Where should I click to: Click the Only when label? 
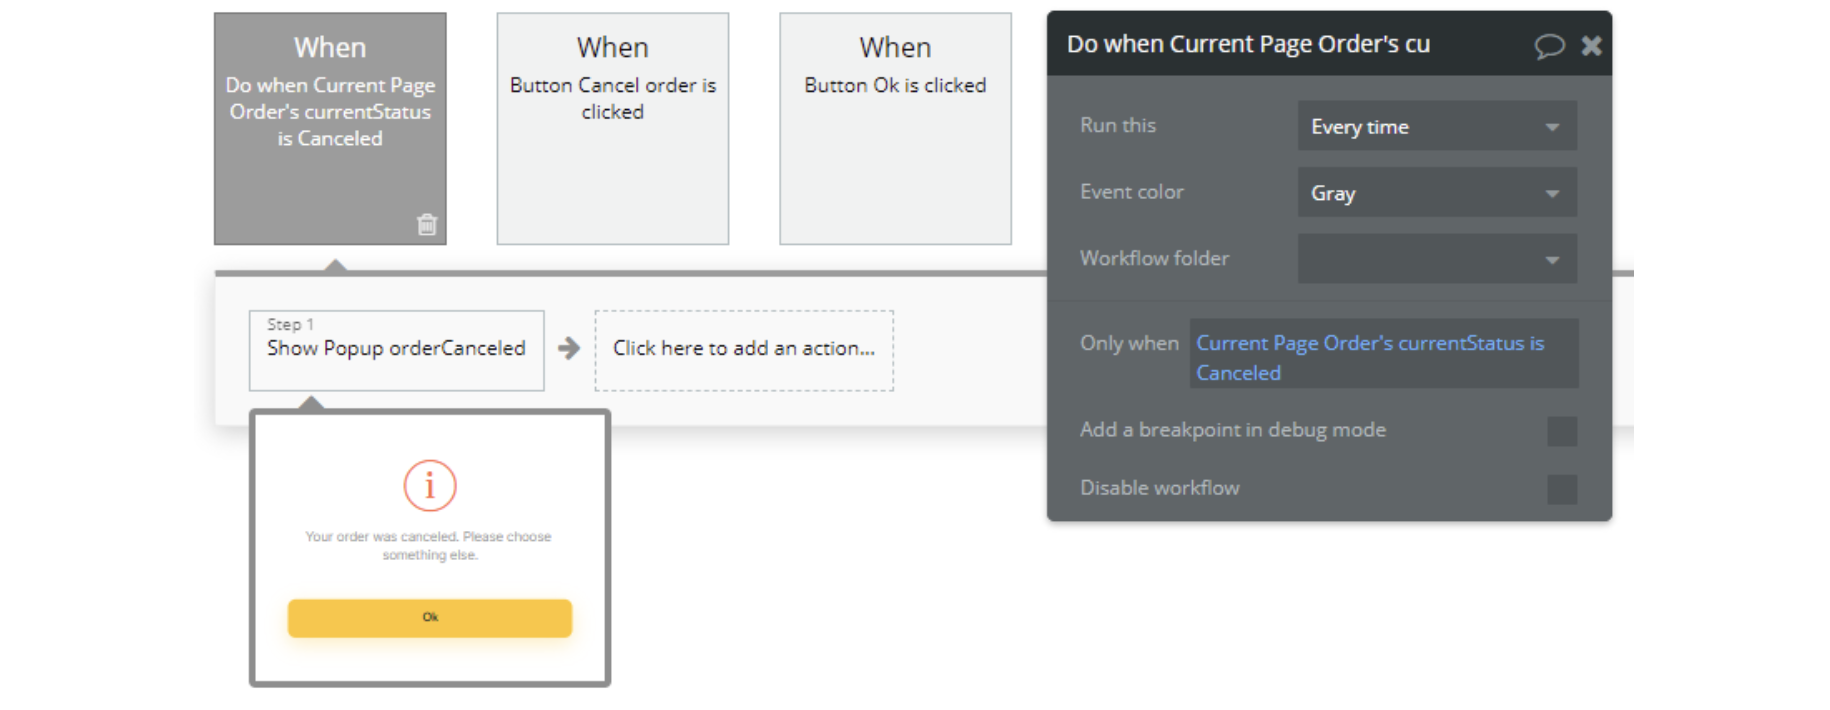[1129, 343]
